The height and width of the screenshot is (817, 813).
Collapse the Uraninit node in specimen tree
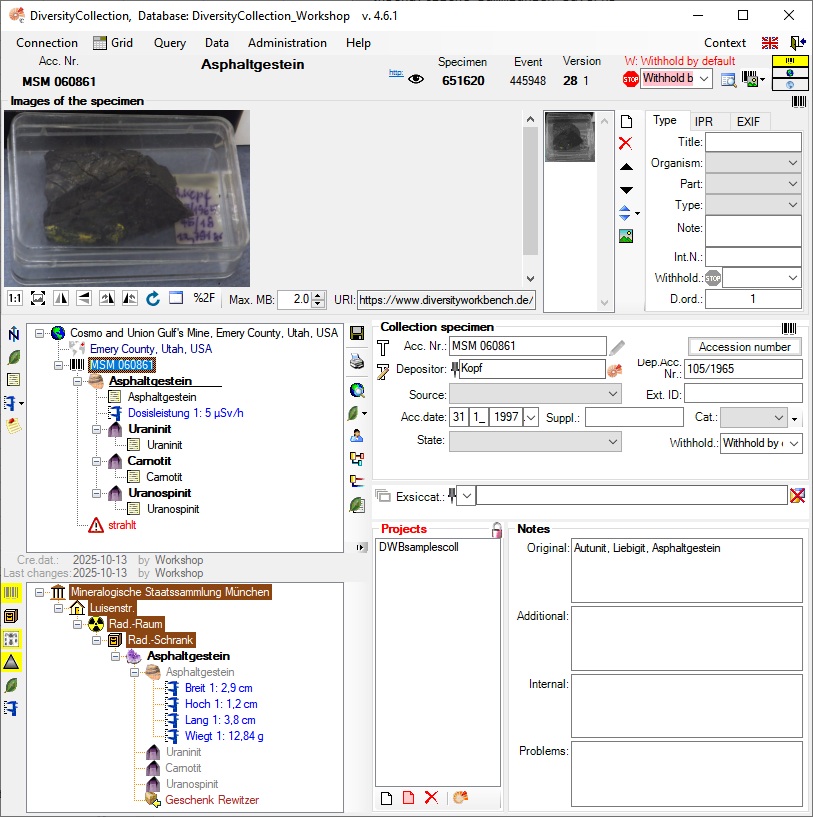[x=95, y=429]
